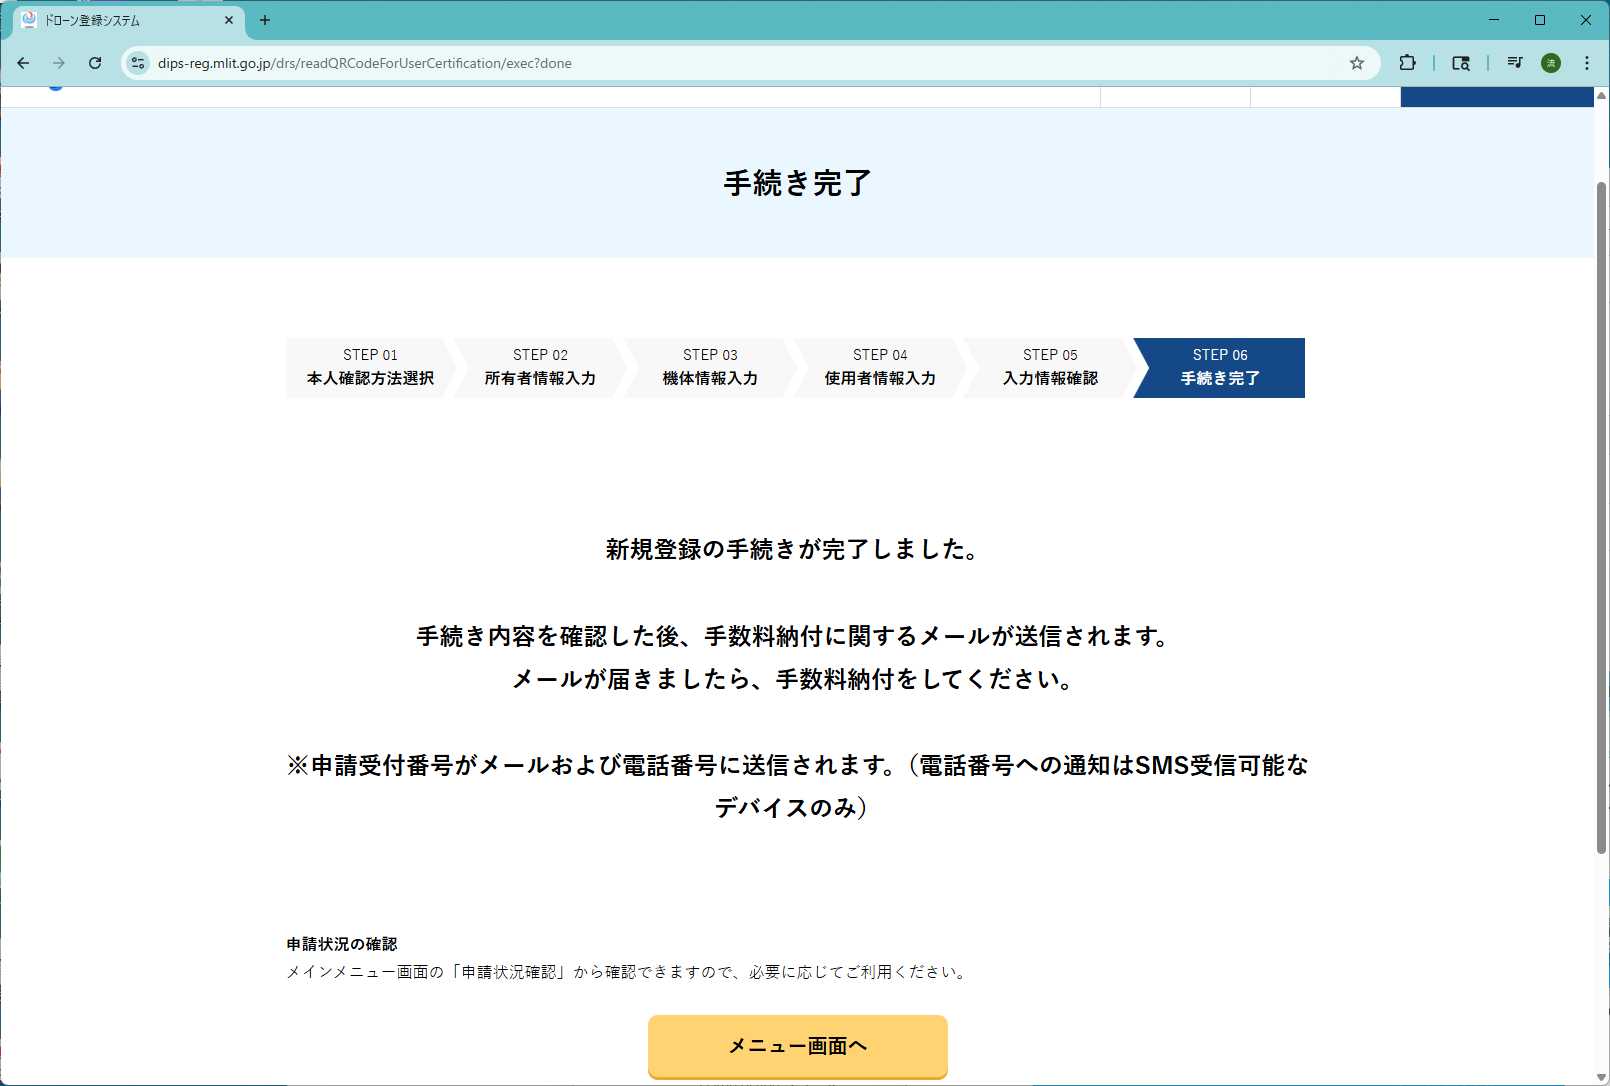
Task: View site information icon in address bar
Action: [138, 63]
